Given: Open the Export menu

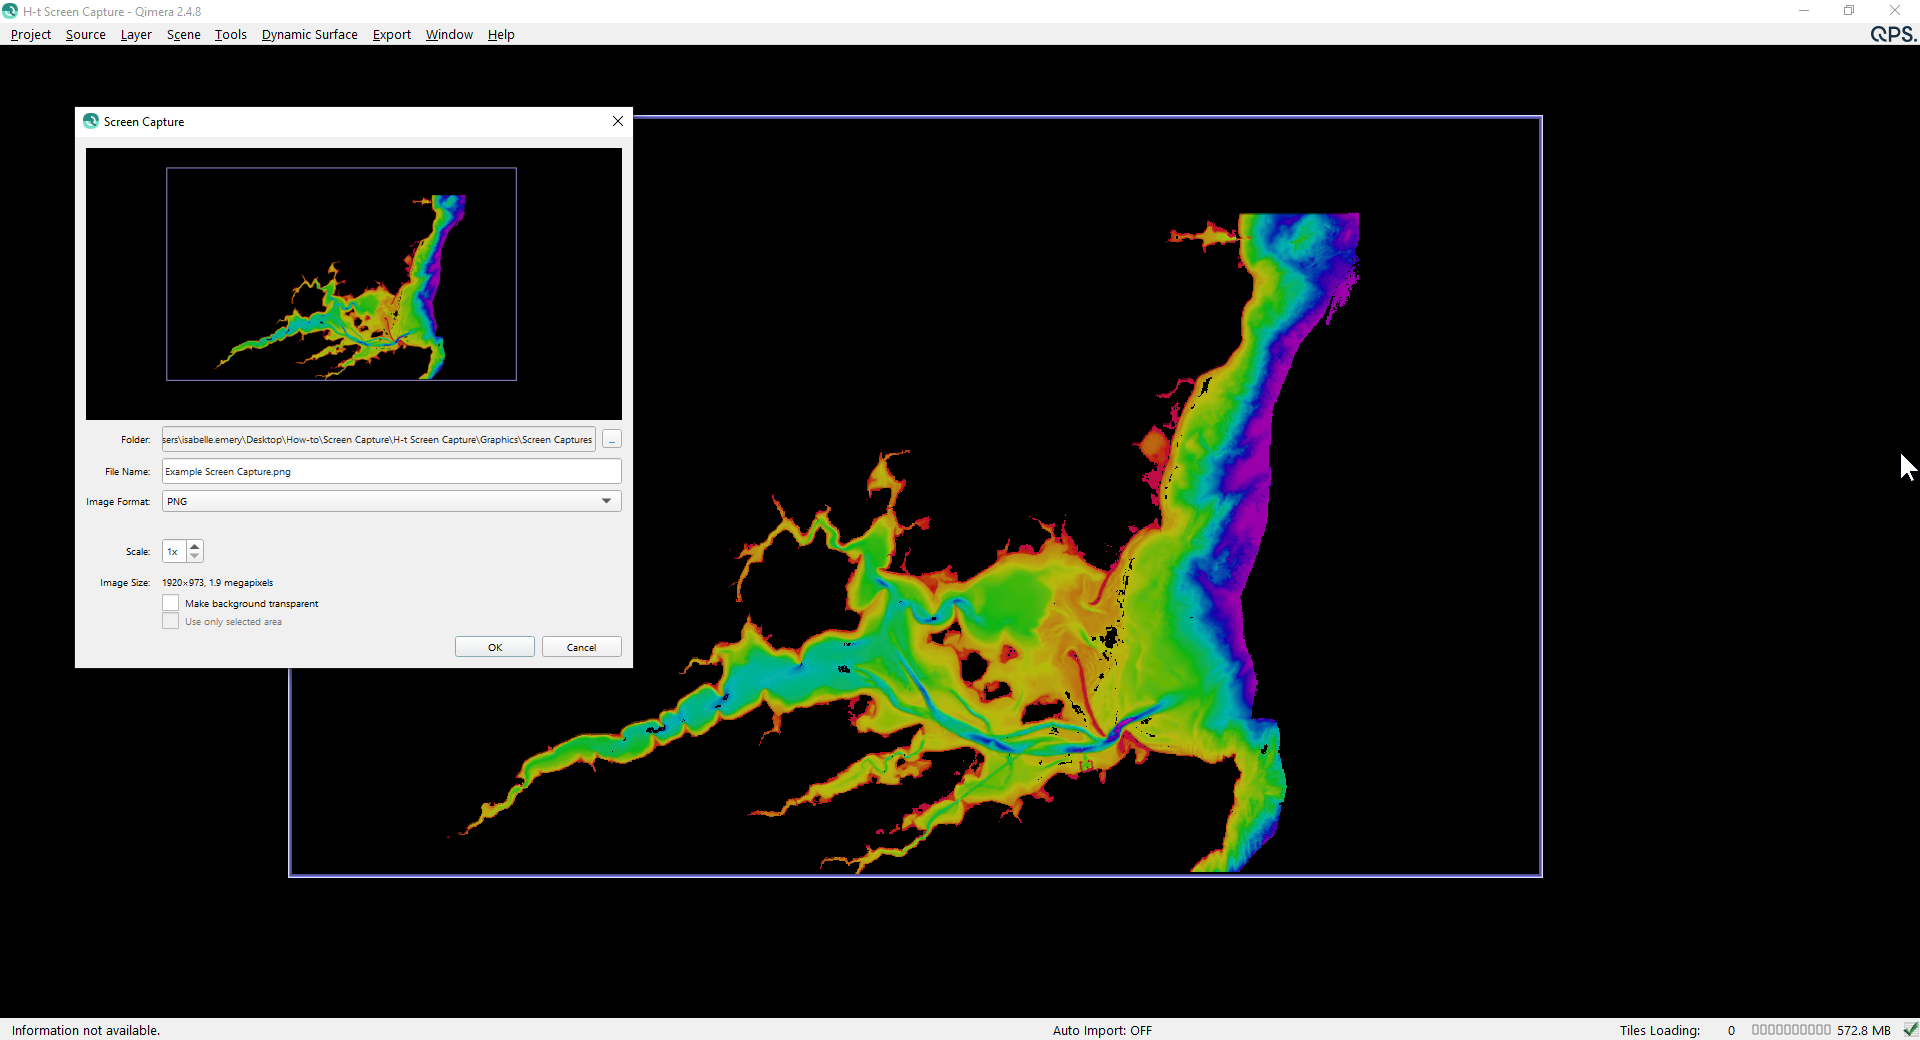Looking at the screenshot, I should (391, 34).
